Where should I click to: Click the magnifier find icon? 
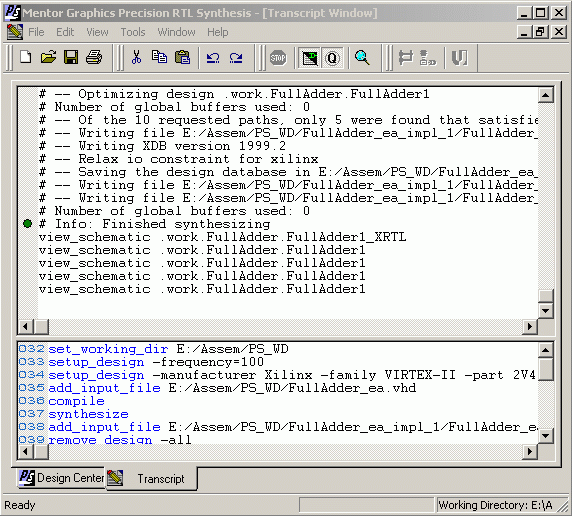(x=362, y=58)
